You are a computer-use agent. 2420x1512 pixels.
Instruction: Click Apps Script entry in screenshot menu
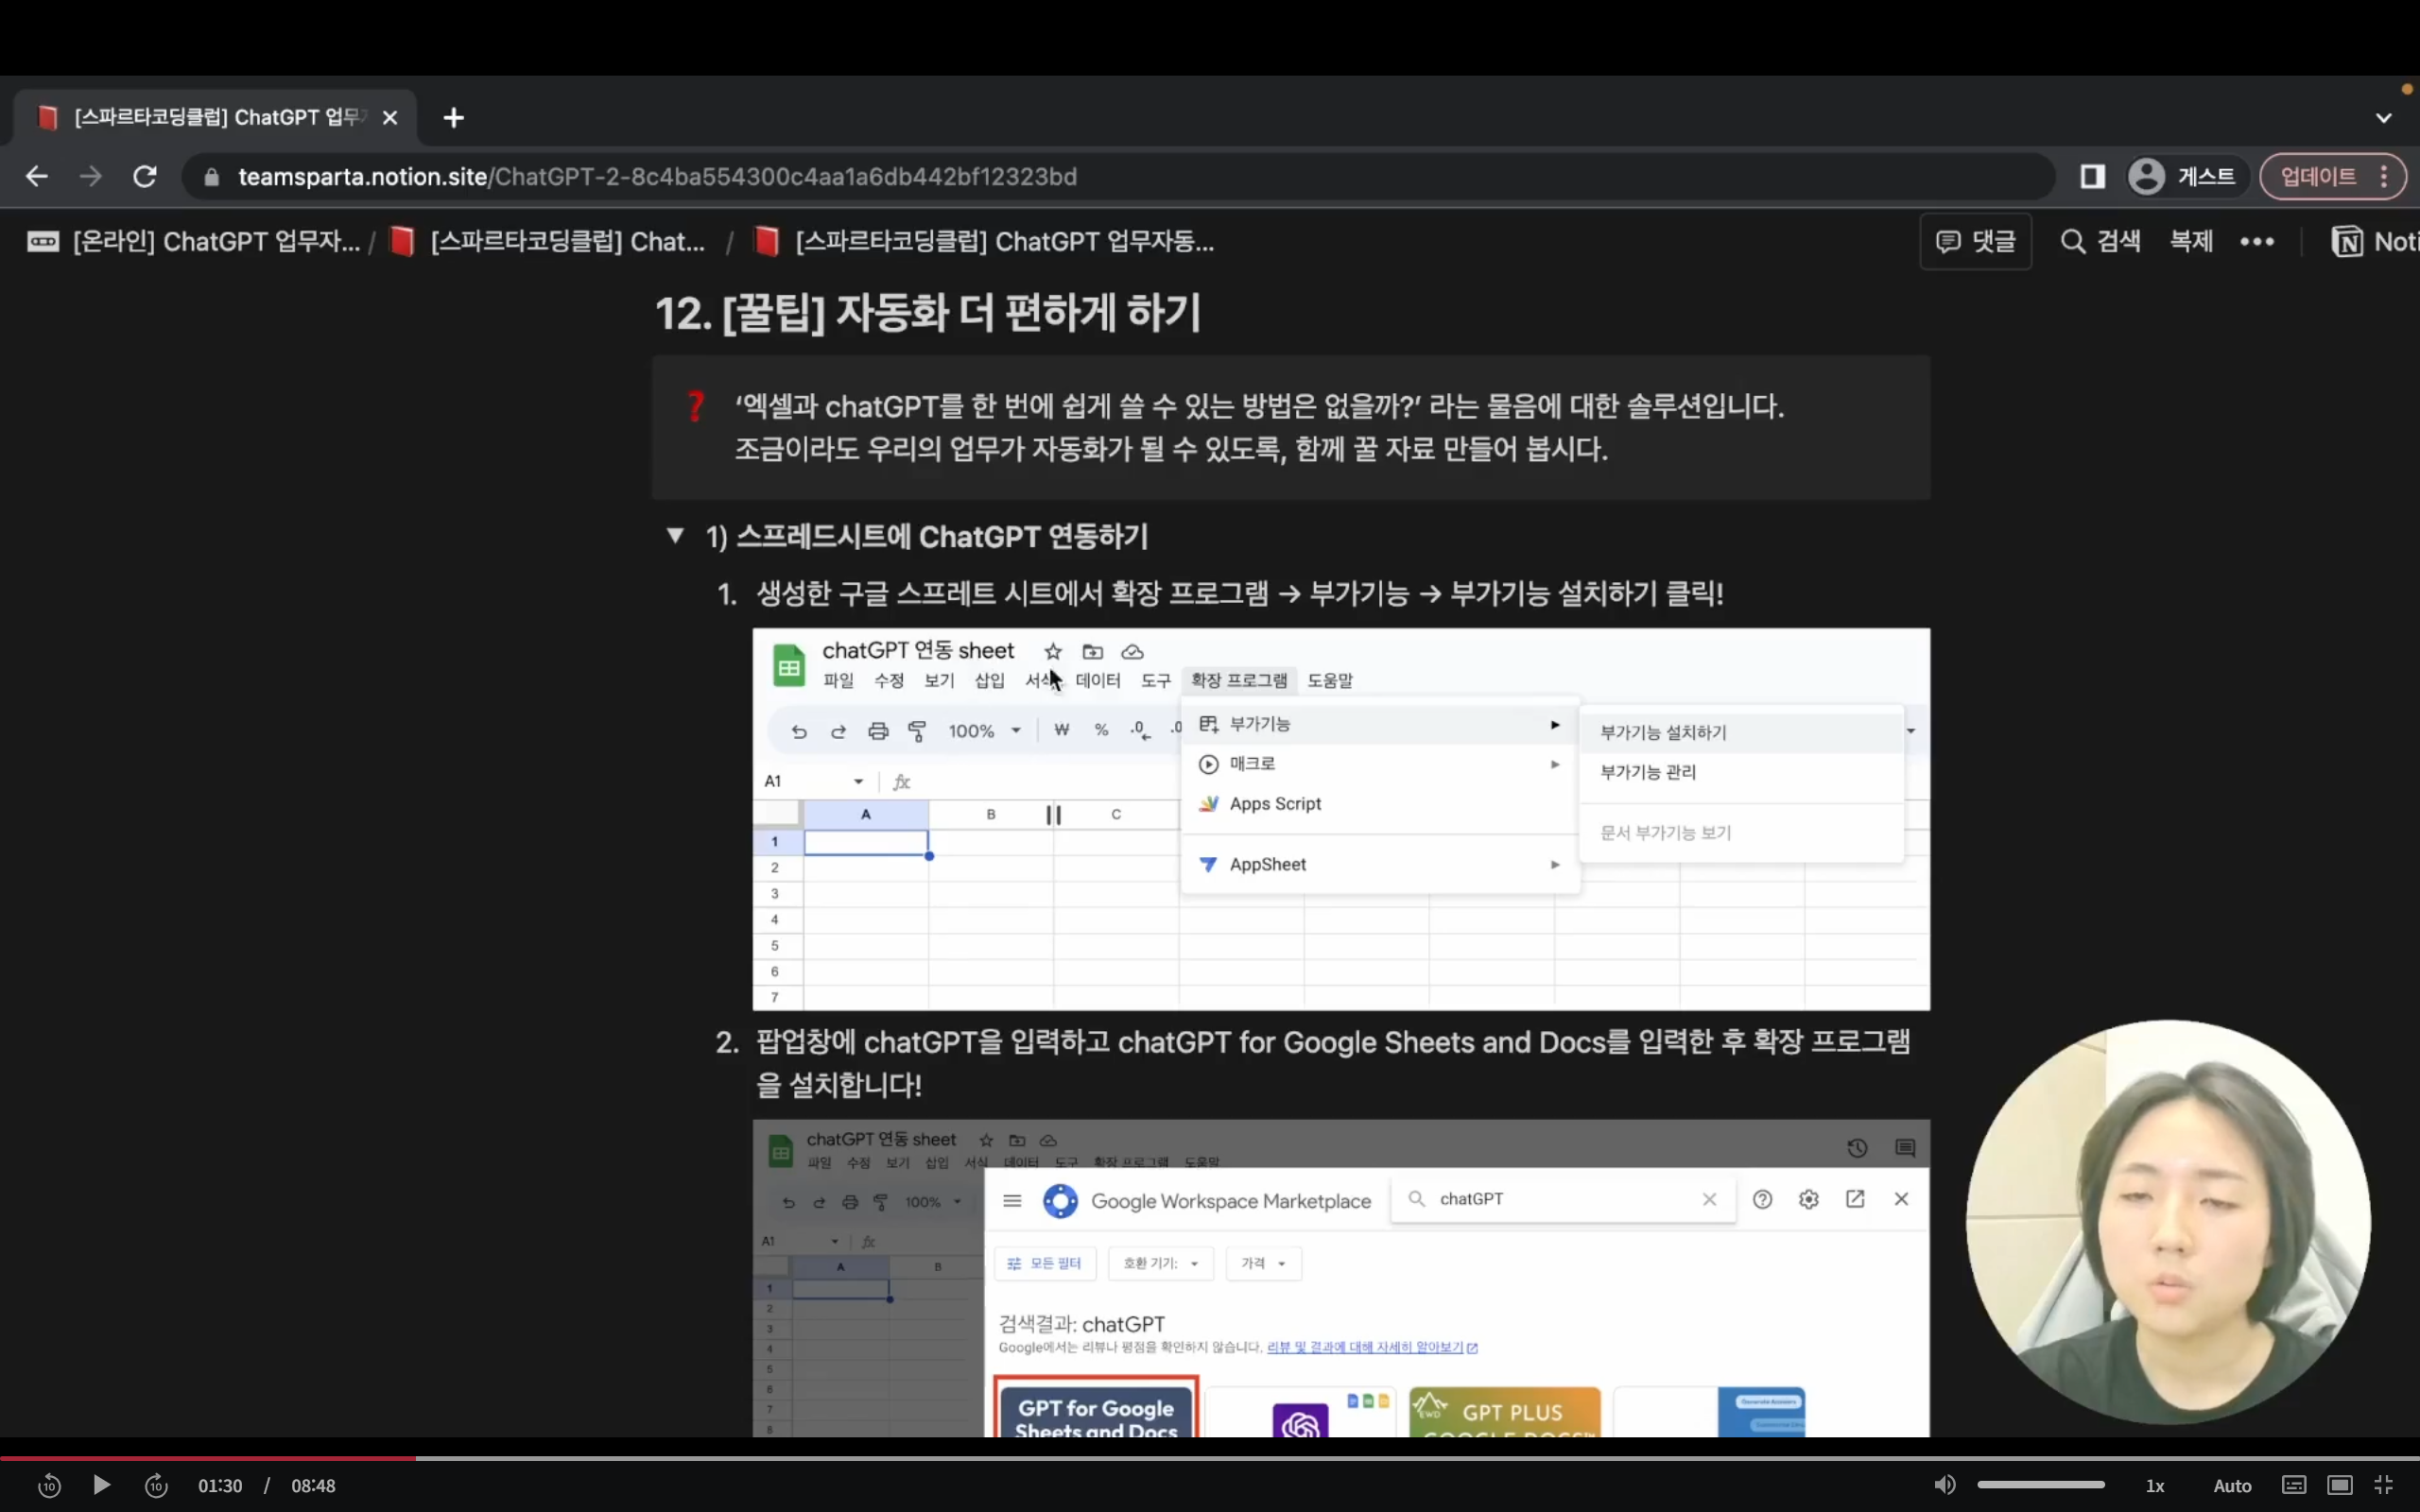coord(1380,804)
